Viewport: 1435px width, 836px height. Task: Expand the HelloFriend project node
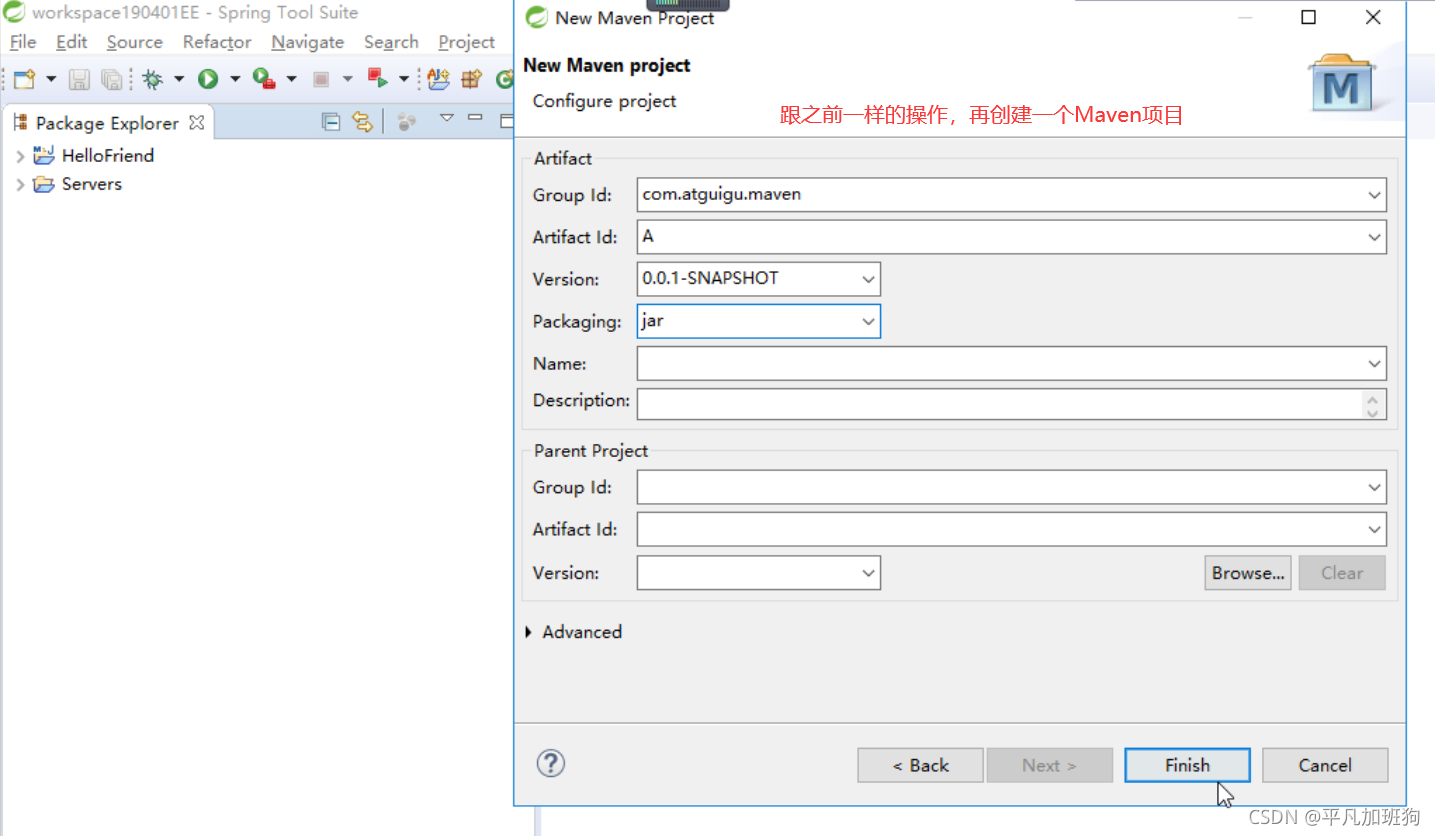[20, 156]
